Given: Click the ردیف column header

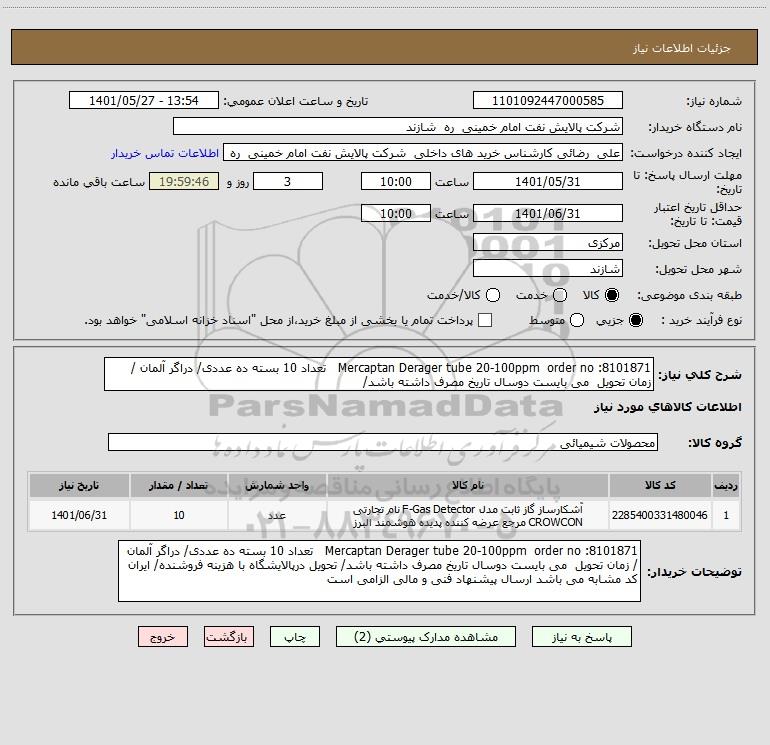Looking at the screenshot, I should click(x=726, y=485).
